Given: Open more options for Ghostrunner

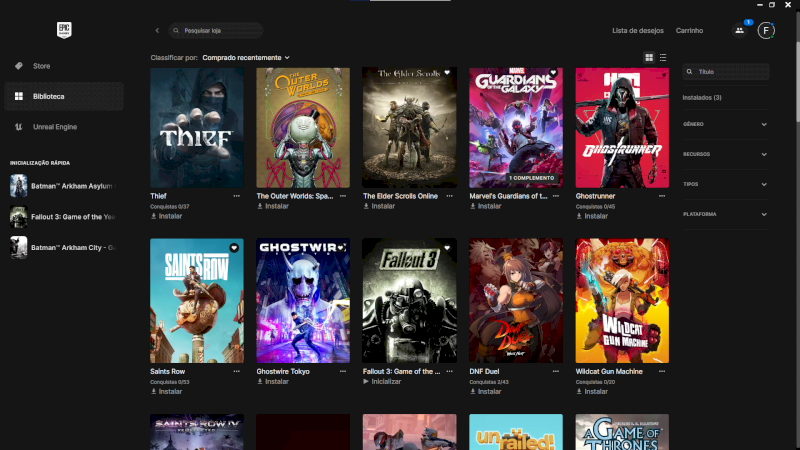Looking at the screenshot, I should tap(663, 196).
